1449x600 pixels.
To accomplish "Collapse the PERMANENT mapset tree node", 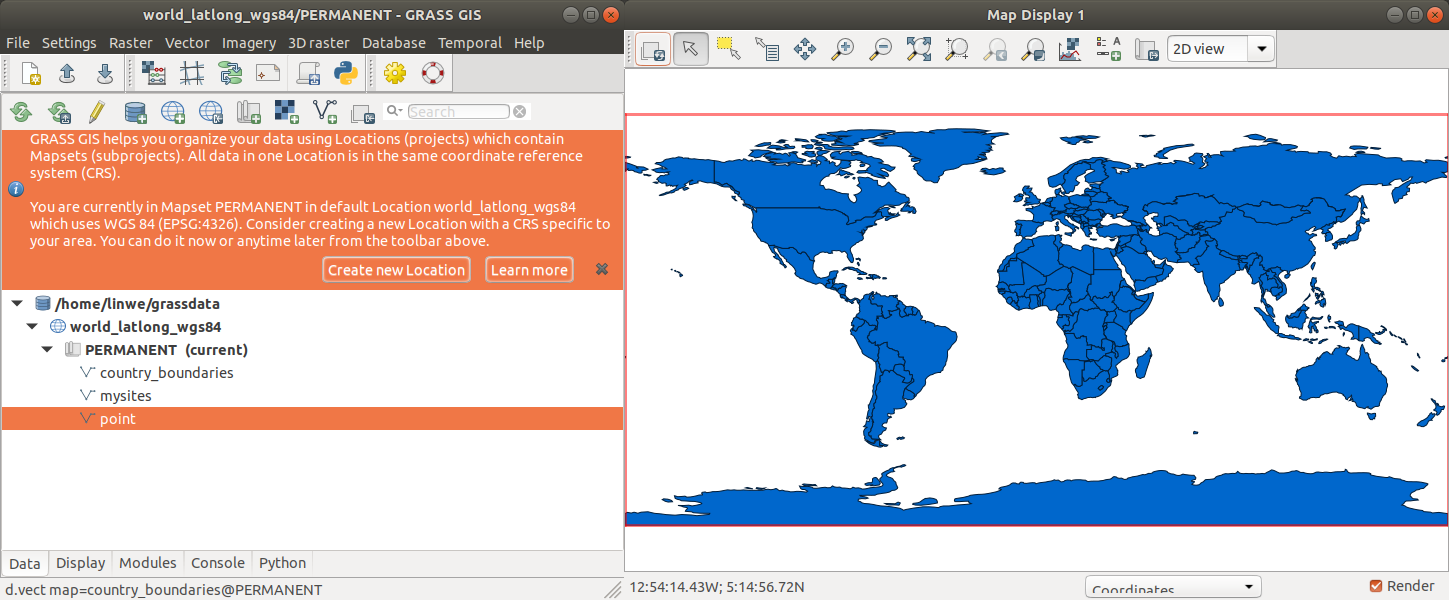I will tap(47, 350).
